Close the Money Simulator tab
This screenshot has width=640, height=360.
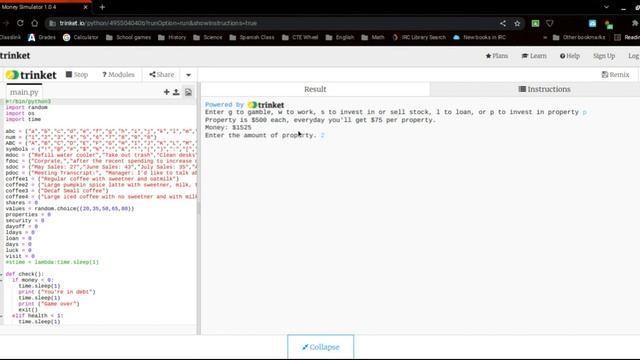(x=85, y=7)
